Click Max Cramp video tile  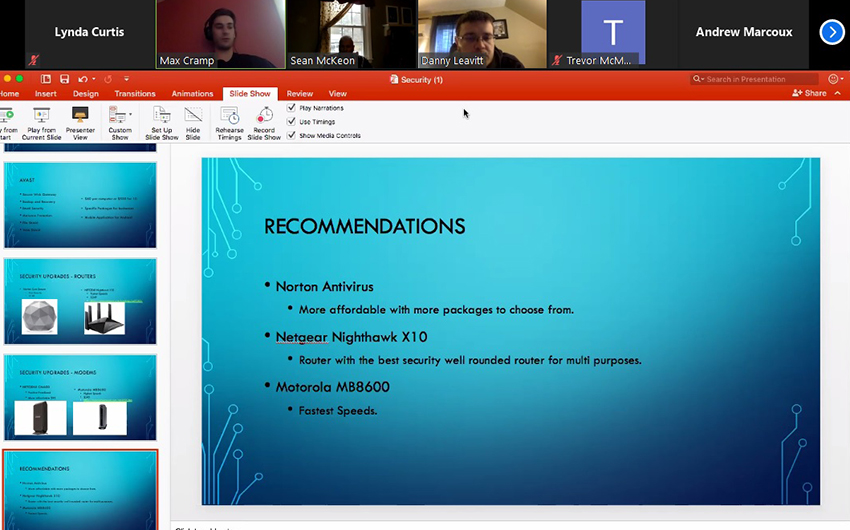(x=221, y=34)
